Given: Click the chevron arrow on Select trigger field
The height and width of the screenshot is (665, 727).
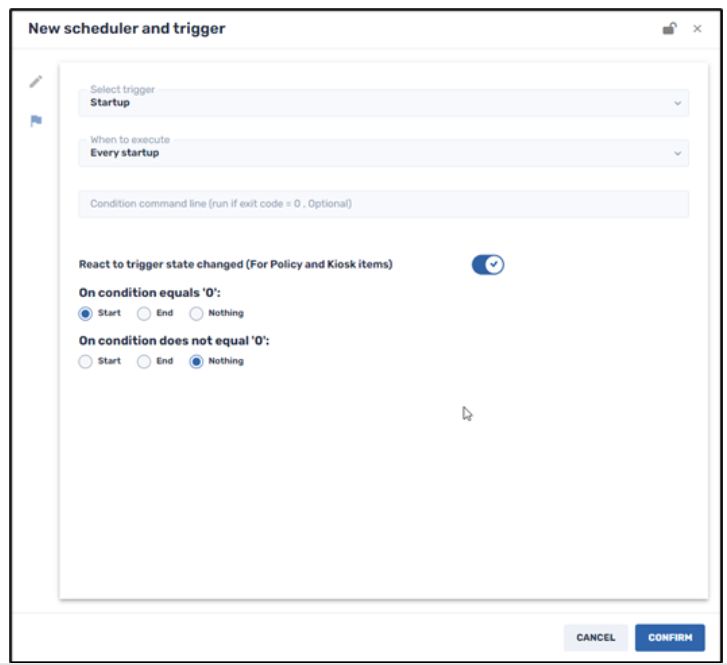Looking at the screenshot, I should [x=677, y=103].
